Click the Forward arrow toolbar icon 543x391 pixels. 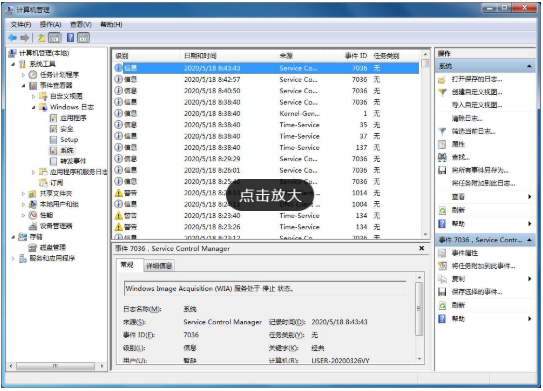[24, 37]
